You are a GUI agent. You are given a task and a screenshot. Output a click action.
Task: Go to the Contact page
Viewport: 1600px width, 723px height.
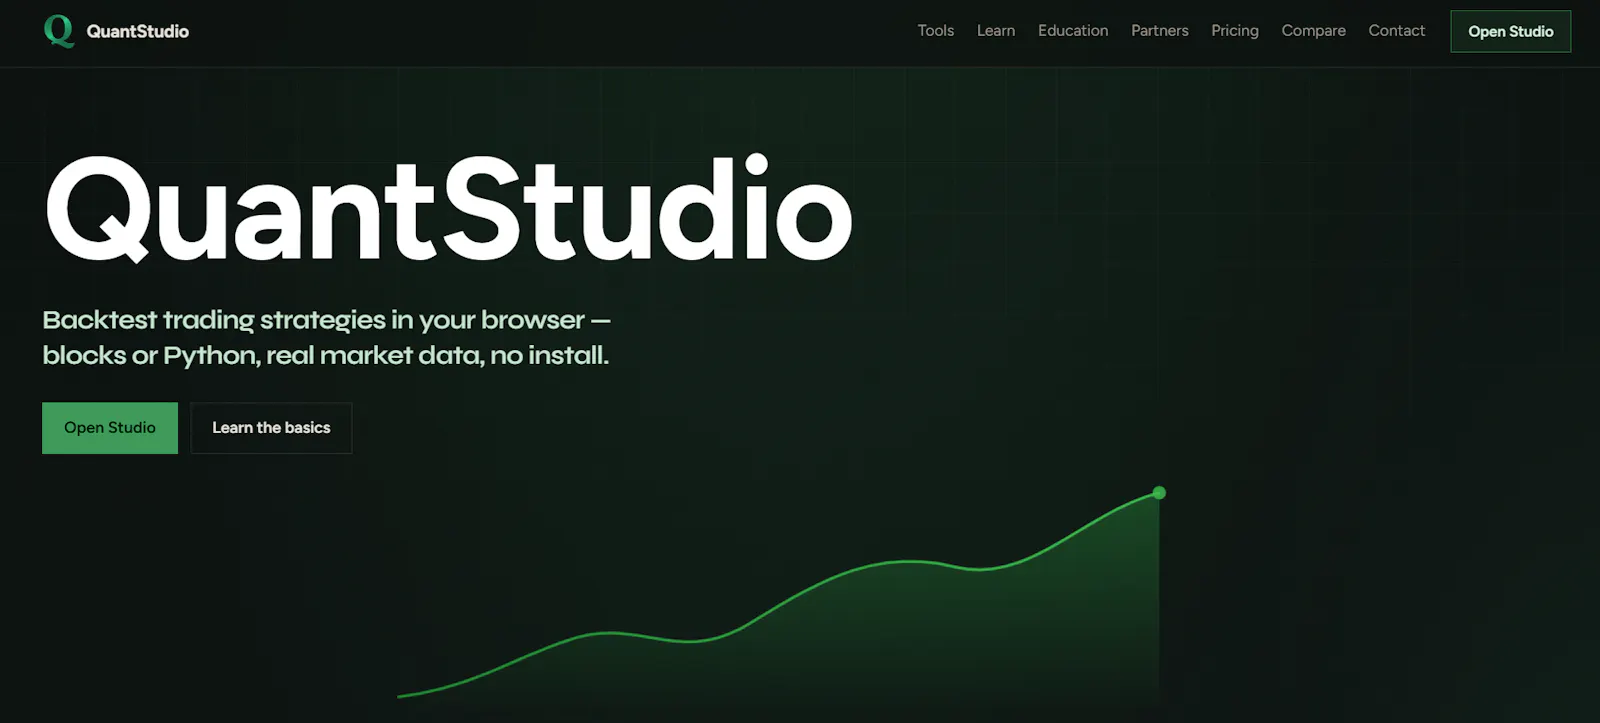(x=1396, y=31)
